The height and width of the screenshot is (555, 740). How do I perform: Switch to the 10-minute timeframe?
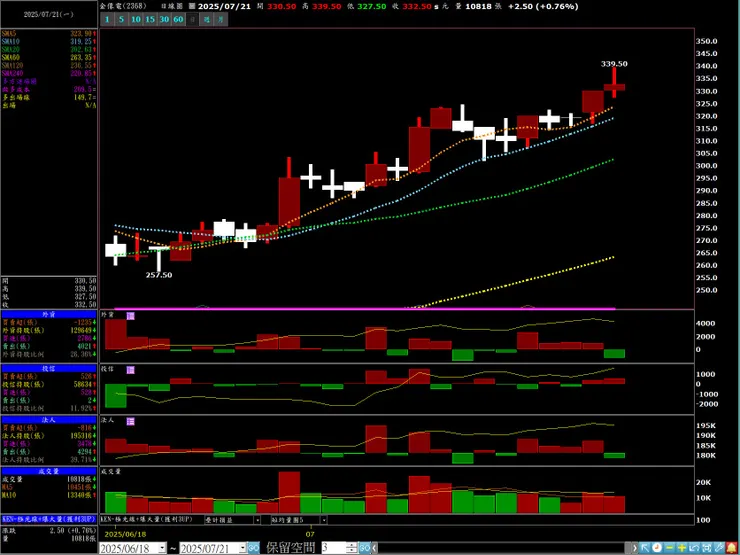(135, 19)
